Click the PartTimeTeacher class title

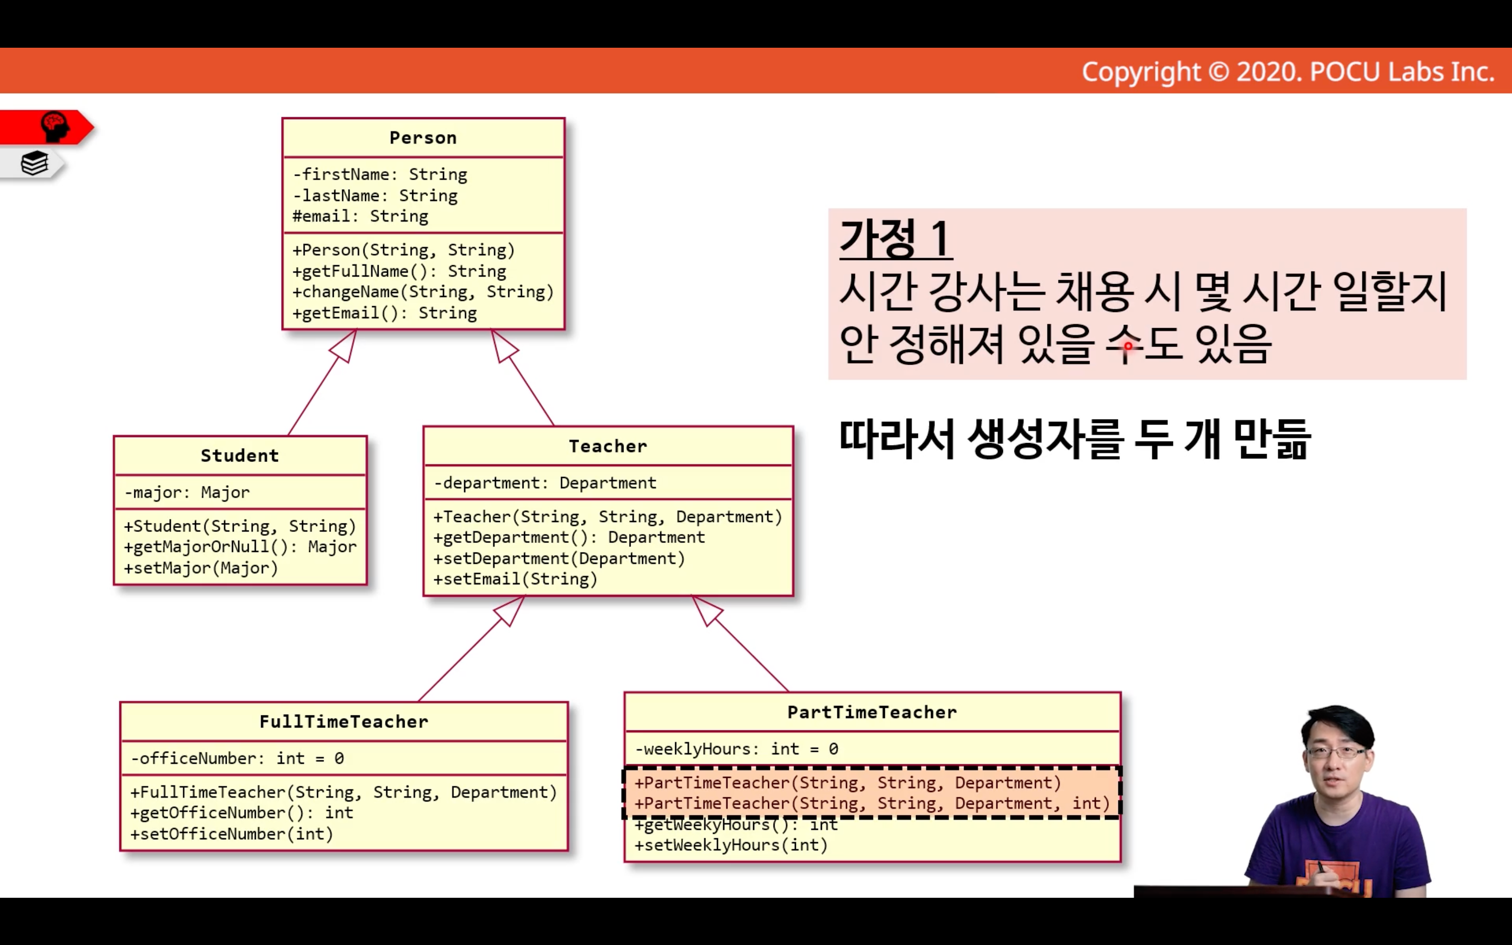coord(872,712)
